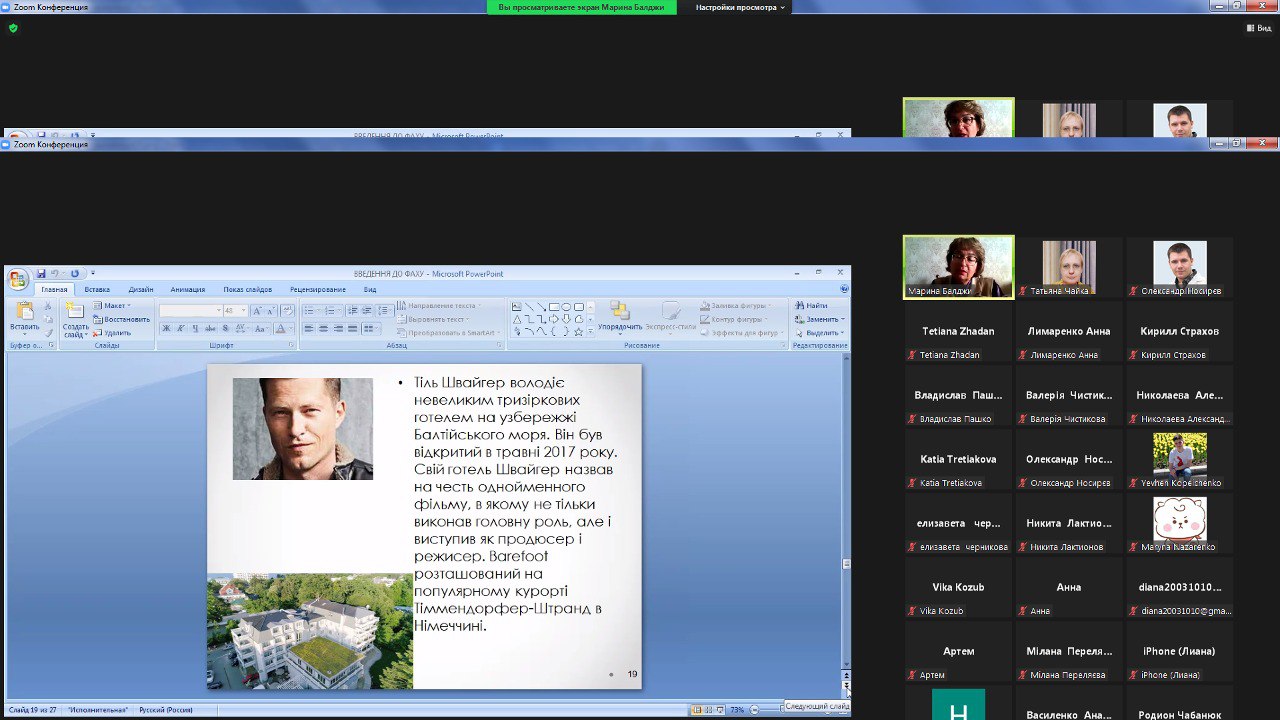Click Zoom's Вид view button
Image resolution: width=1280 pixels, height=720 pixels.
1258,28
